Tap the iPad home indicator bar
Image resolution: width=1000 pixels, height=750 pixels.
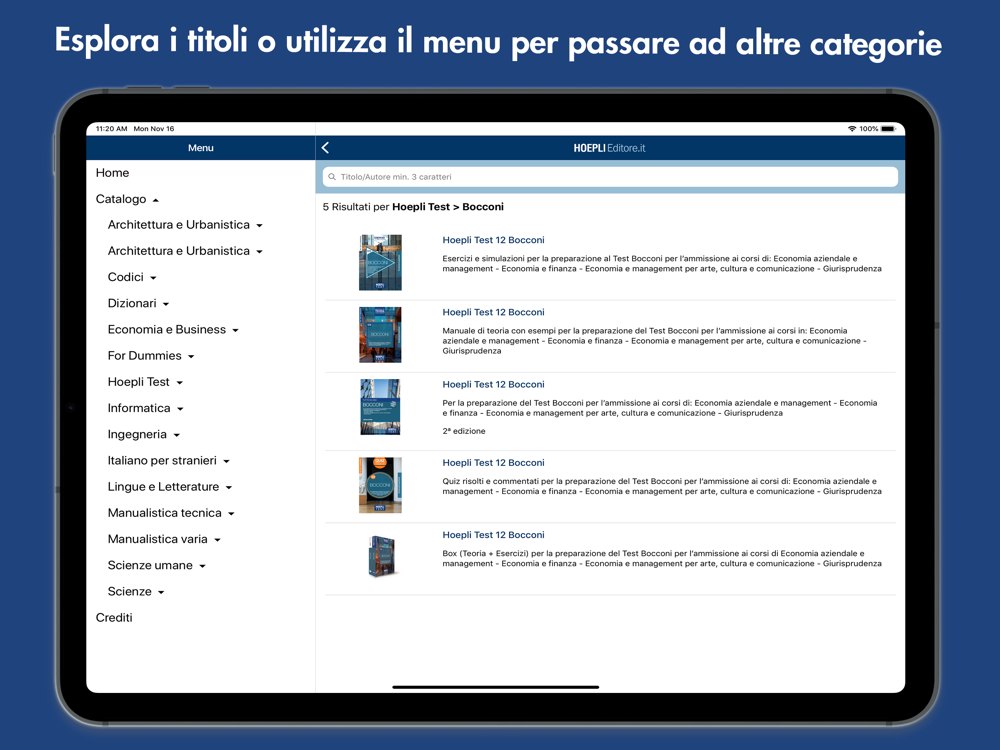(x=496, y=687)
